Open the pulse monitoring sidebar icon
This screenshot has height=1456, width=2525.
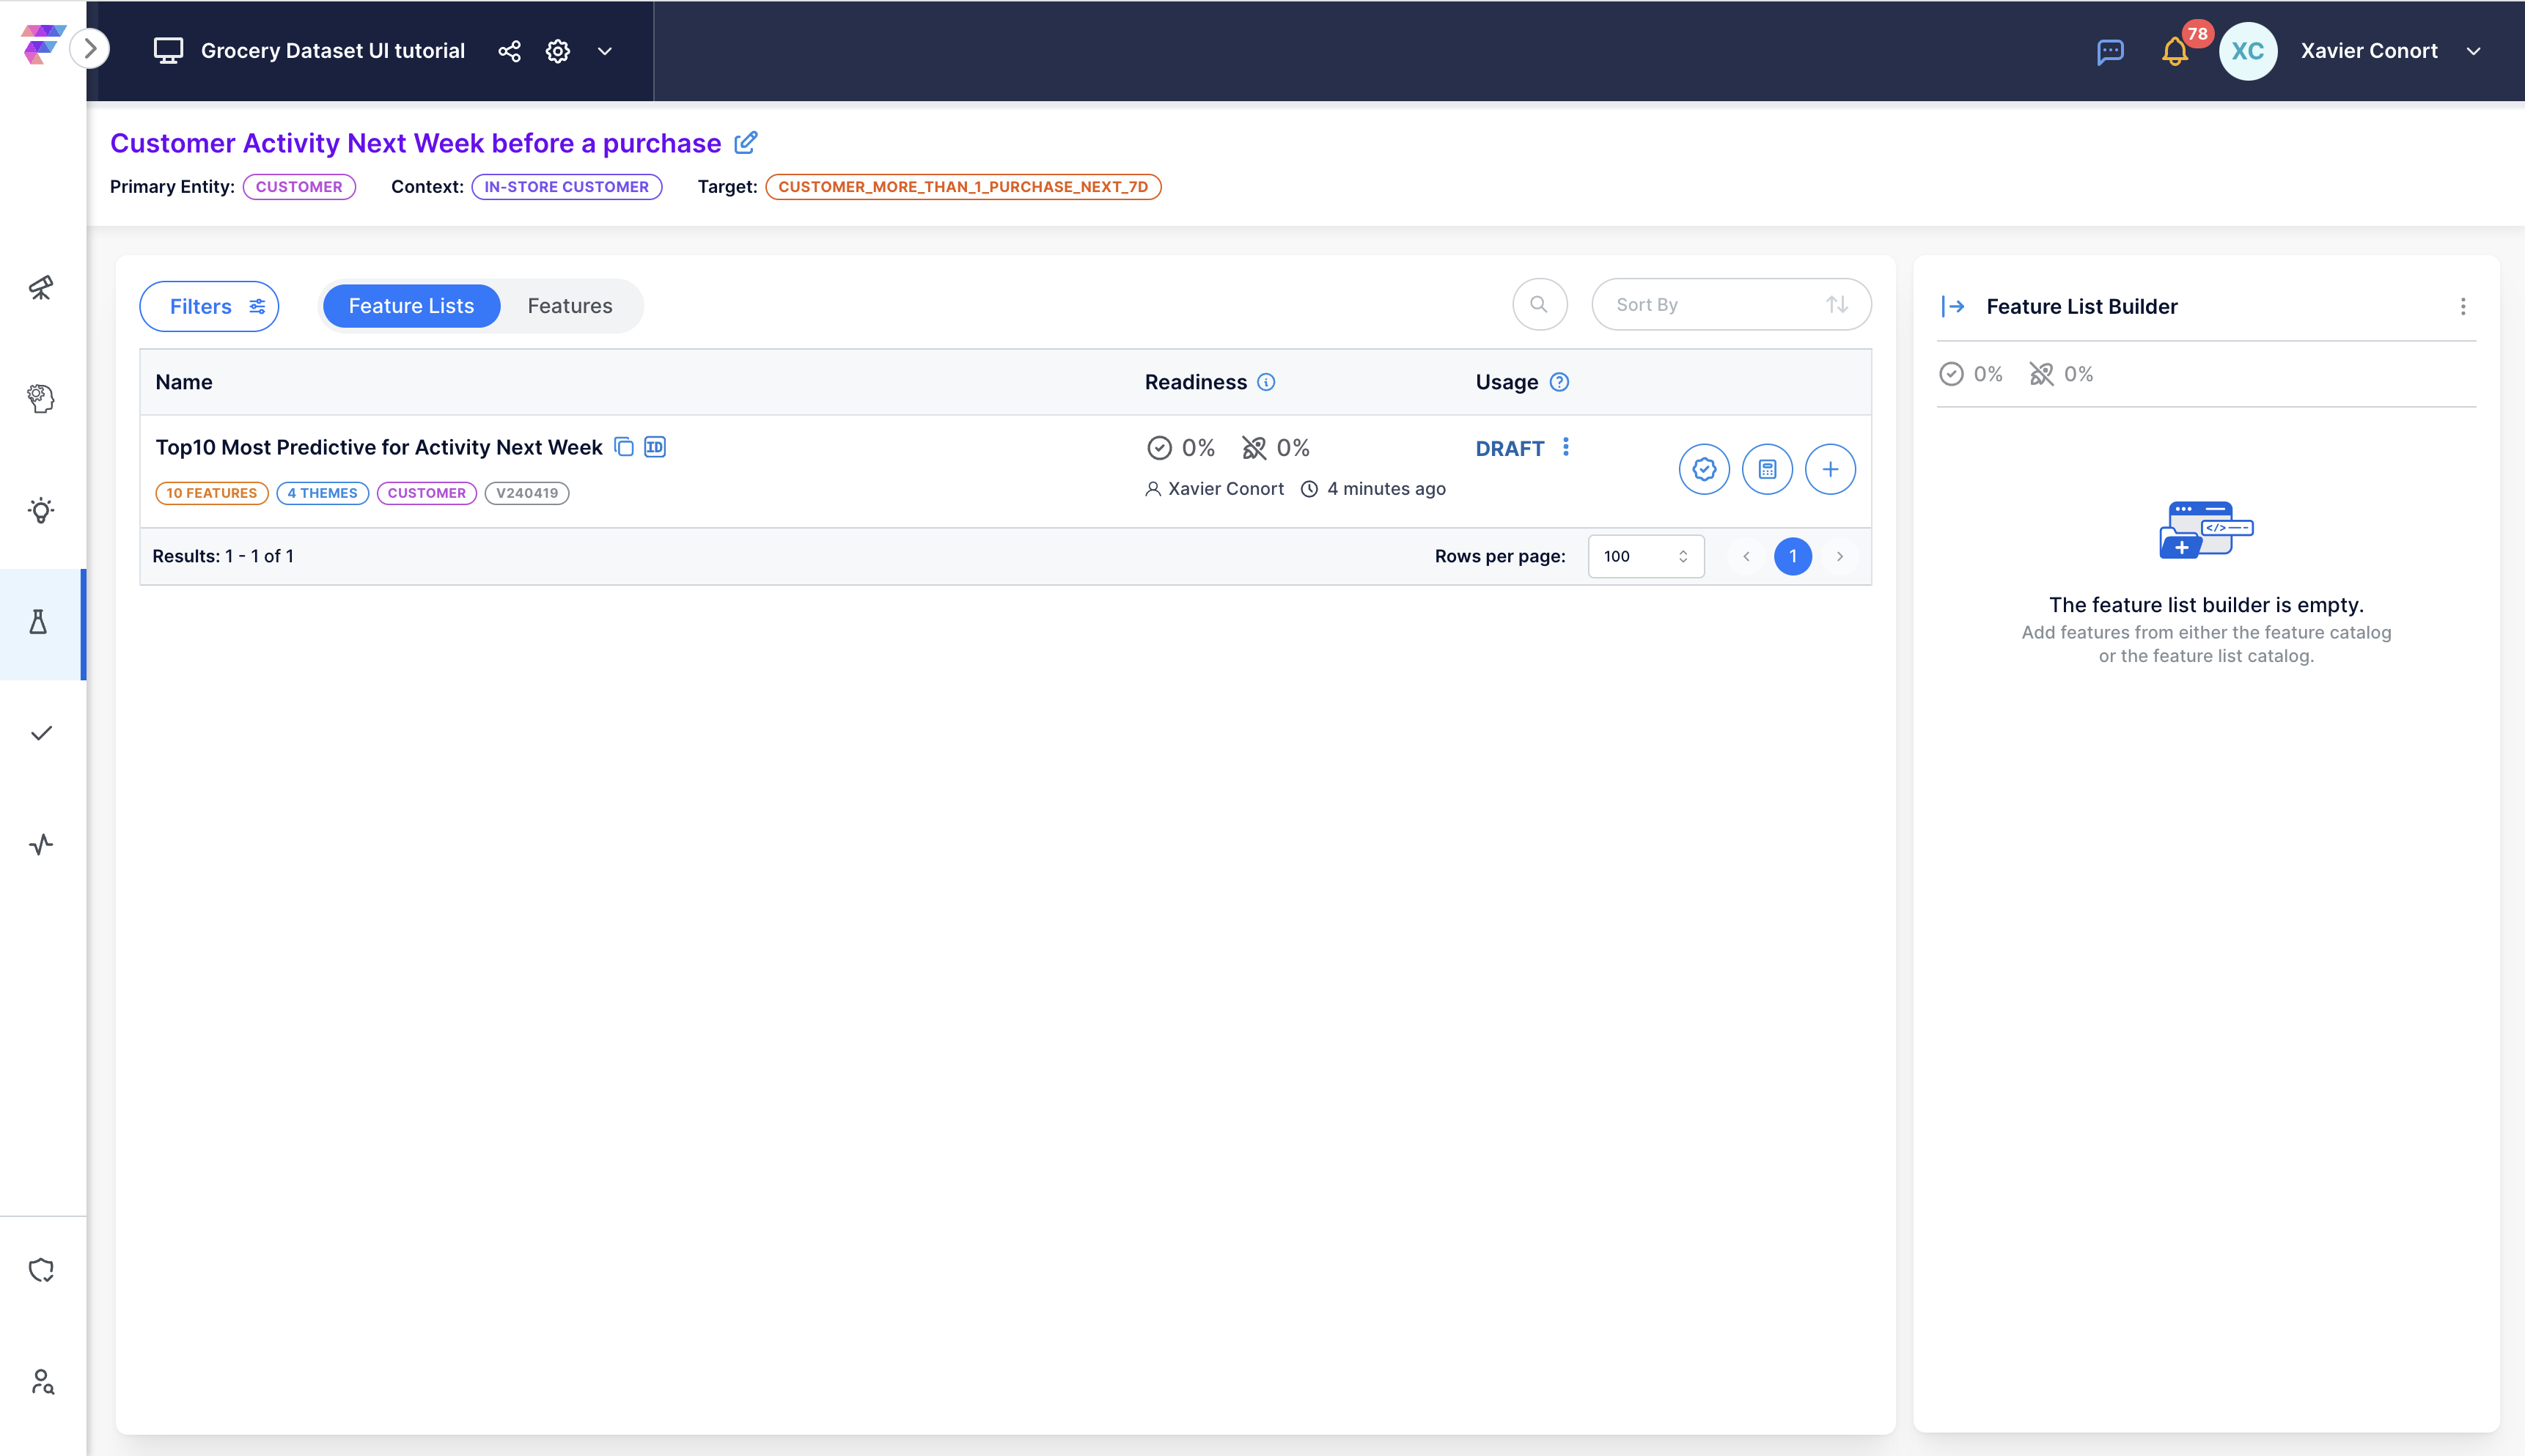(41, 844)
